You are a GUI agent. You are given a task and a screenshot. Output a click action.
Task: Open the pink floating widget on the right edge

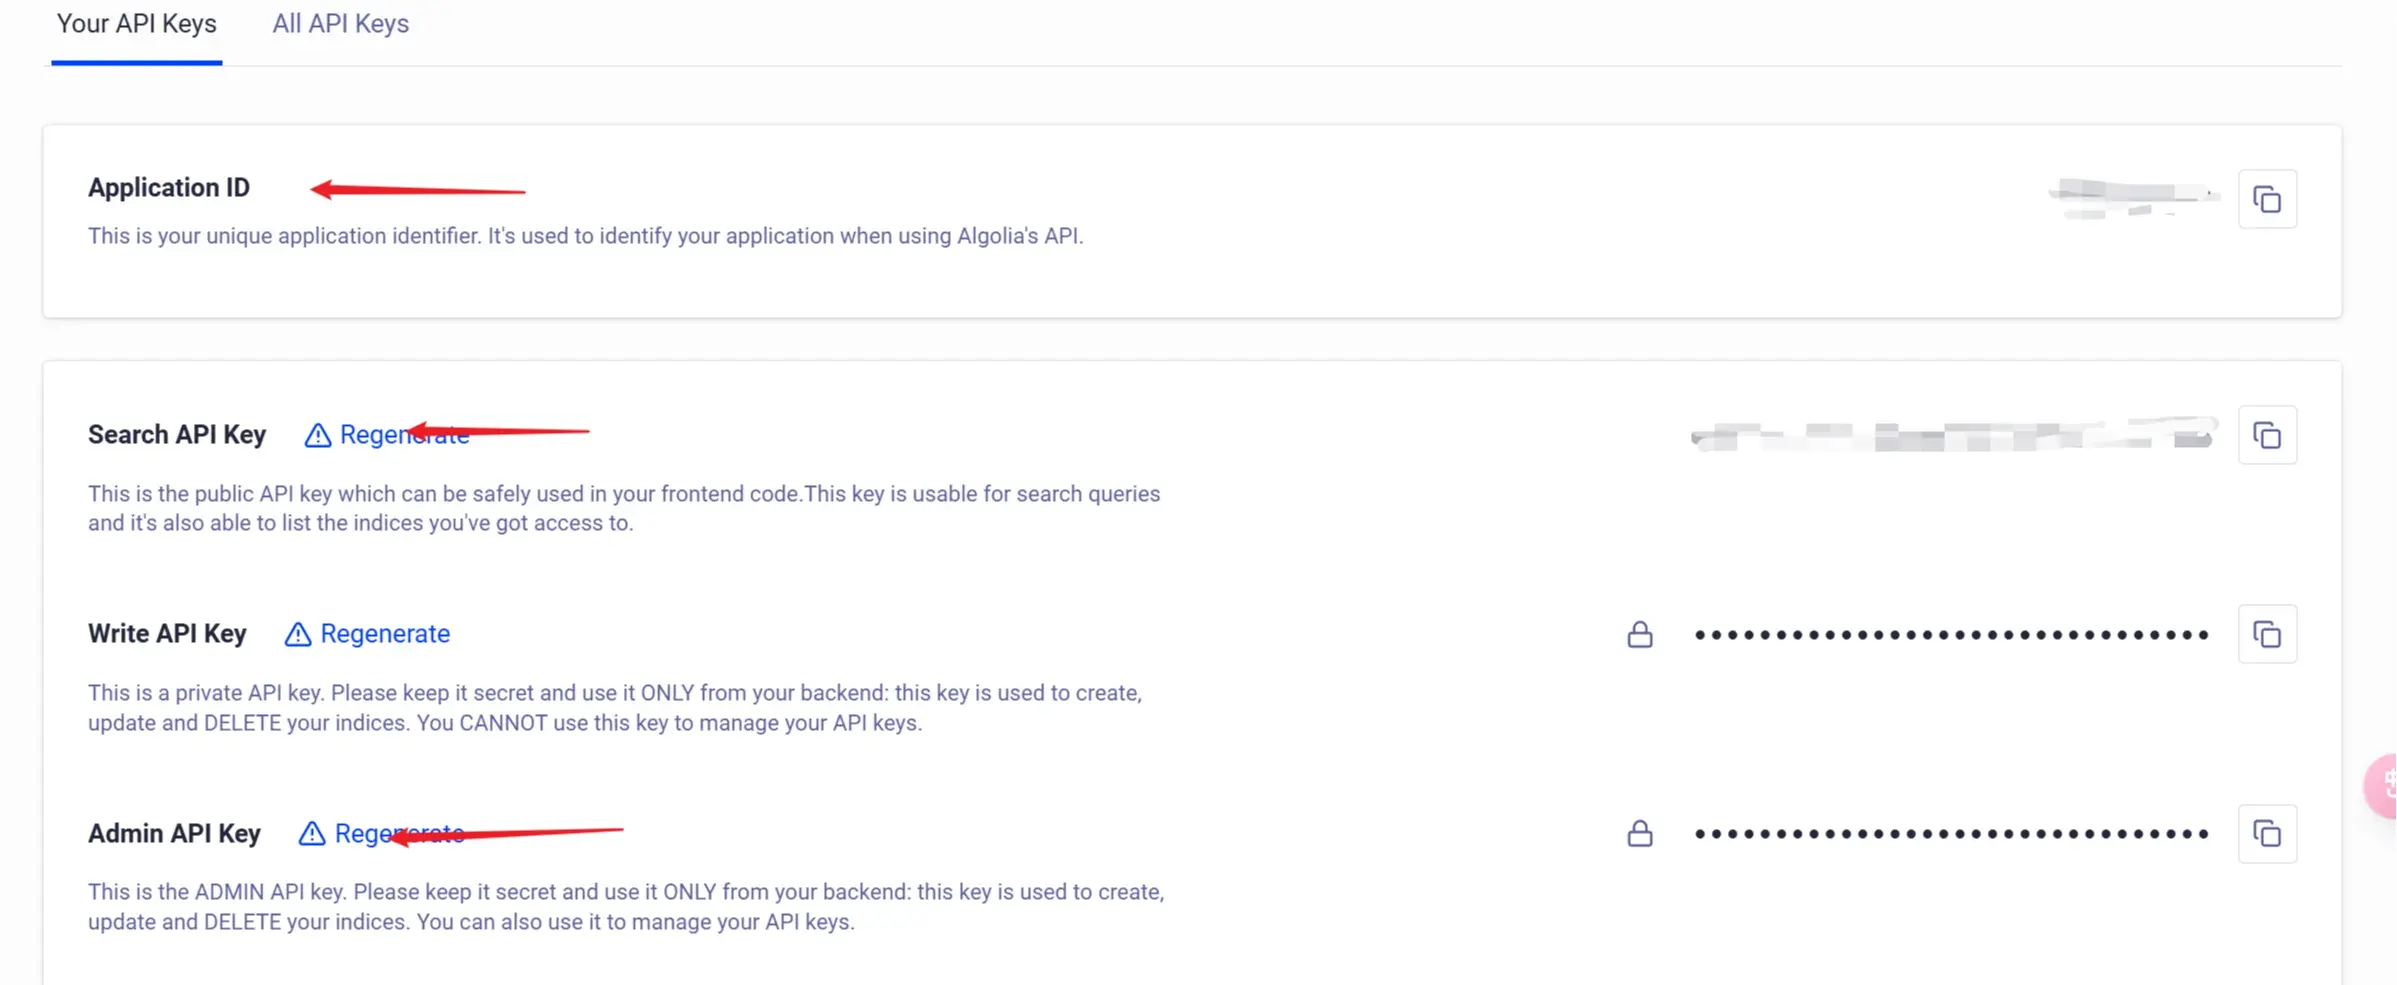tap(2388, 785)
